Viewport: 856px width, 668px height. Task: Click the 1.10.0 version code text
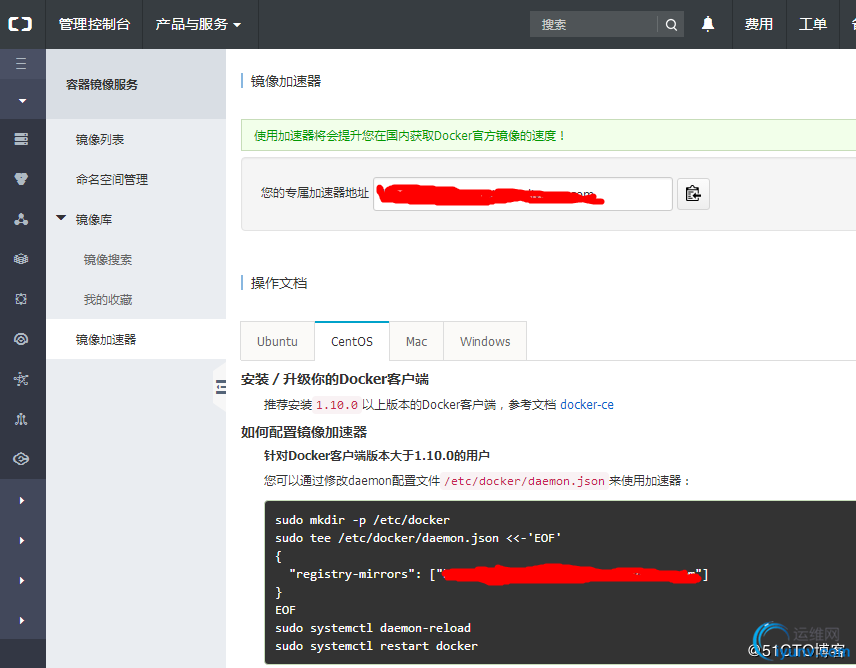point(337,405)
